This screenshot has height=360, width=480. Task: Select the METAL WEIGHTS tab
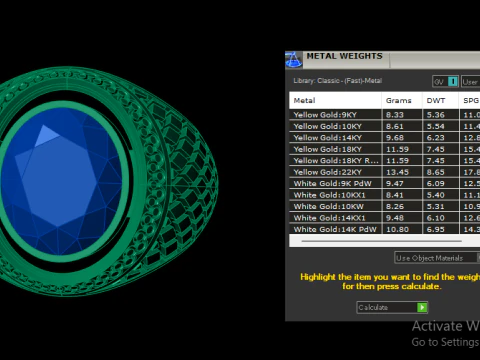[x=345, y=56]
